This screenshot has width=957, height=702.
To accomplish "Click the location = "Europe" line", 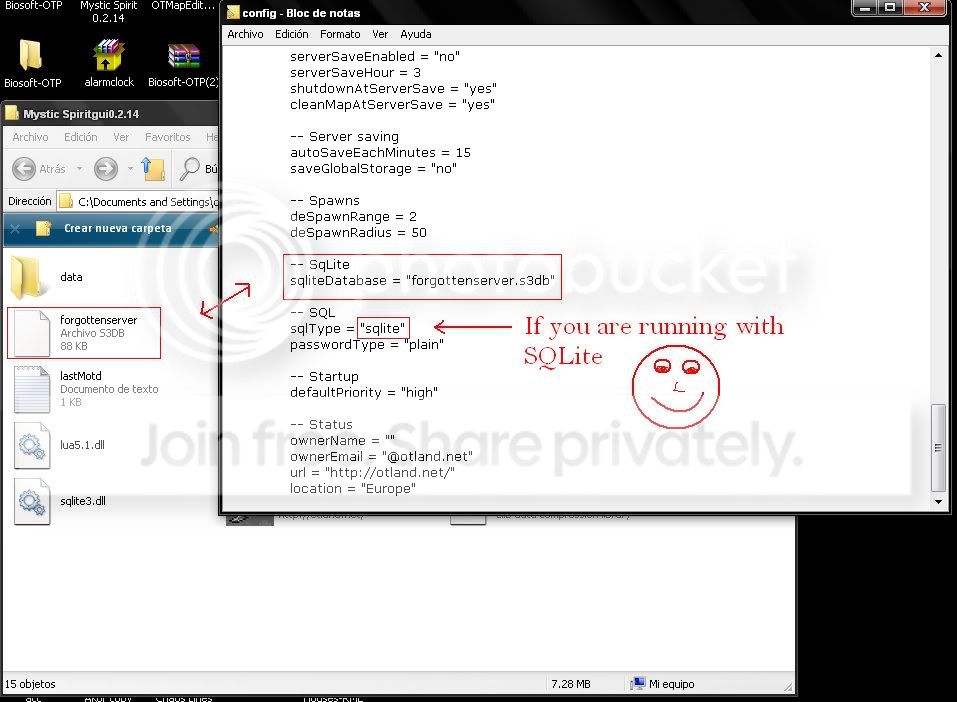I will (x=353, y=488).
